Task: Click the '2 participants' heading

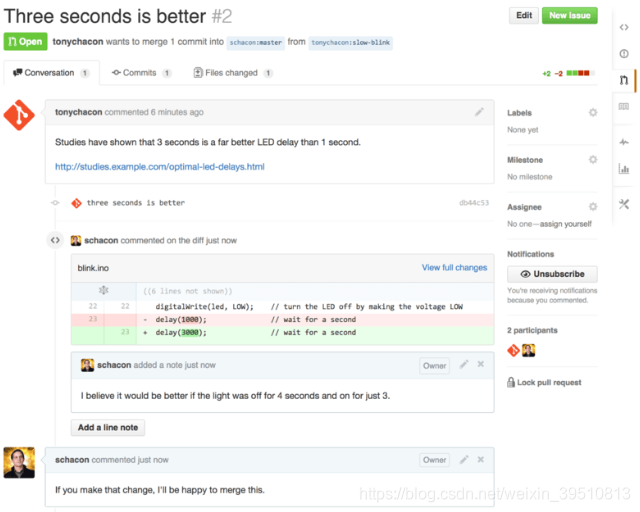Action: pos(532,330)
